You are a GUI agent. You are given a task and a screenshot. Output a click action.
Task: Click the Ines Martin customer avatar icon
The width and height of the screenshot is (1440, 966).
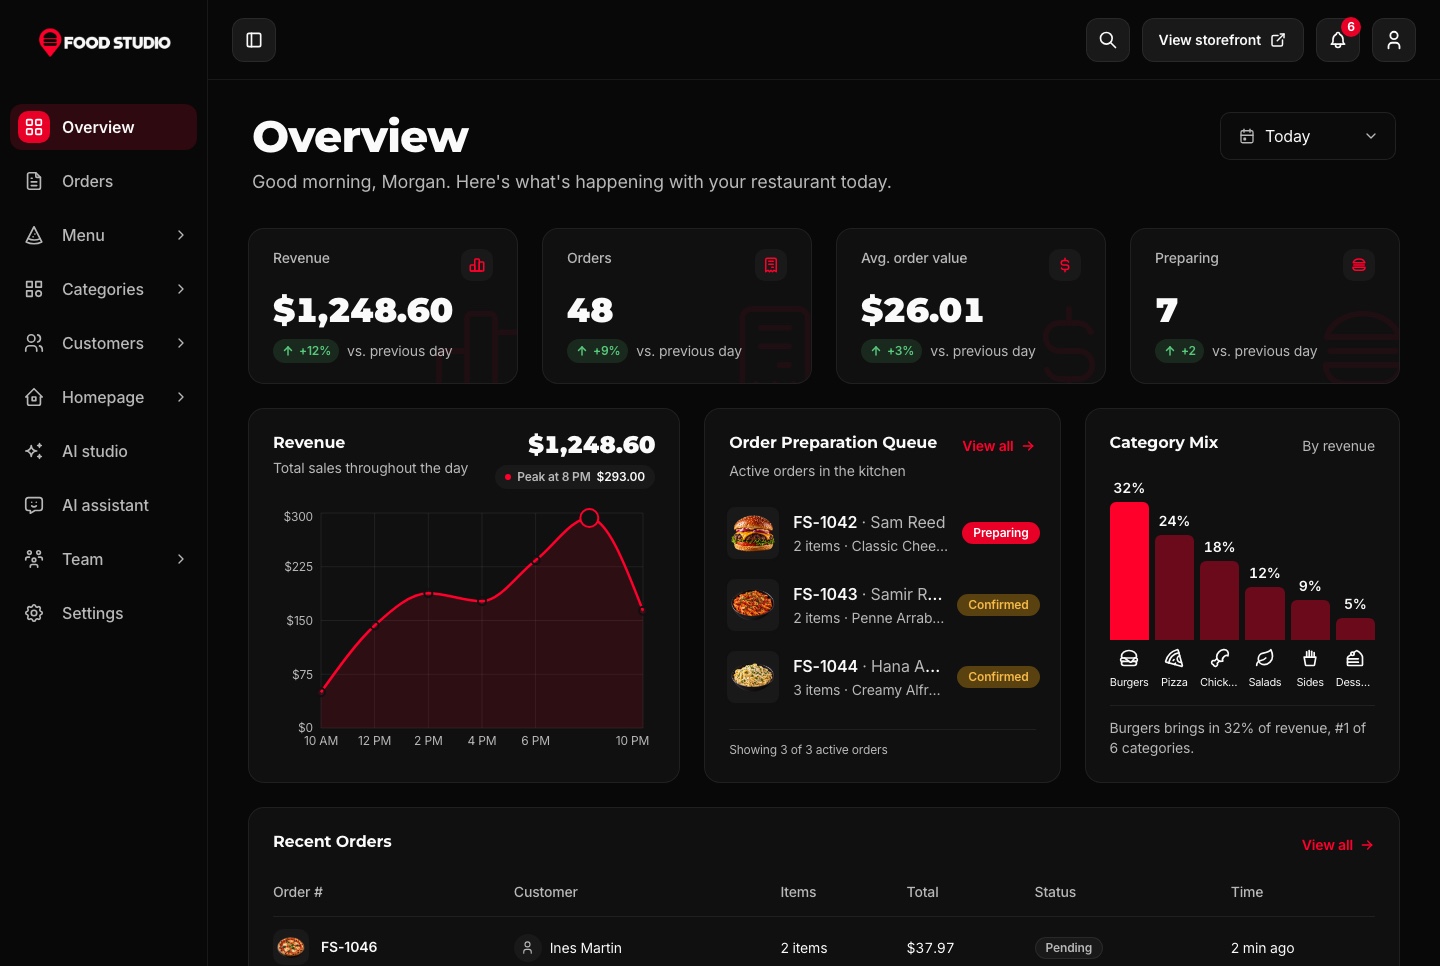[x=527, y=947]
